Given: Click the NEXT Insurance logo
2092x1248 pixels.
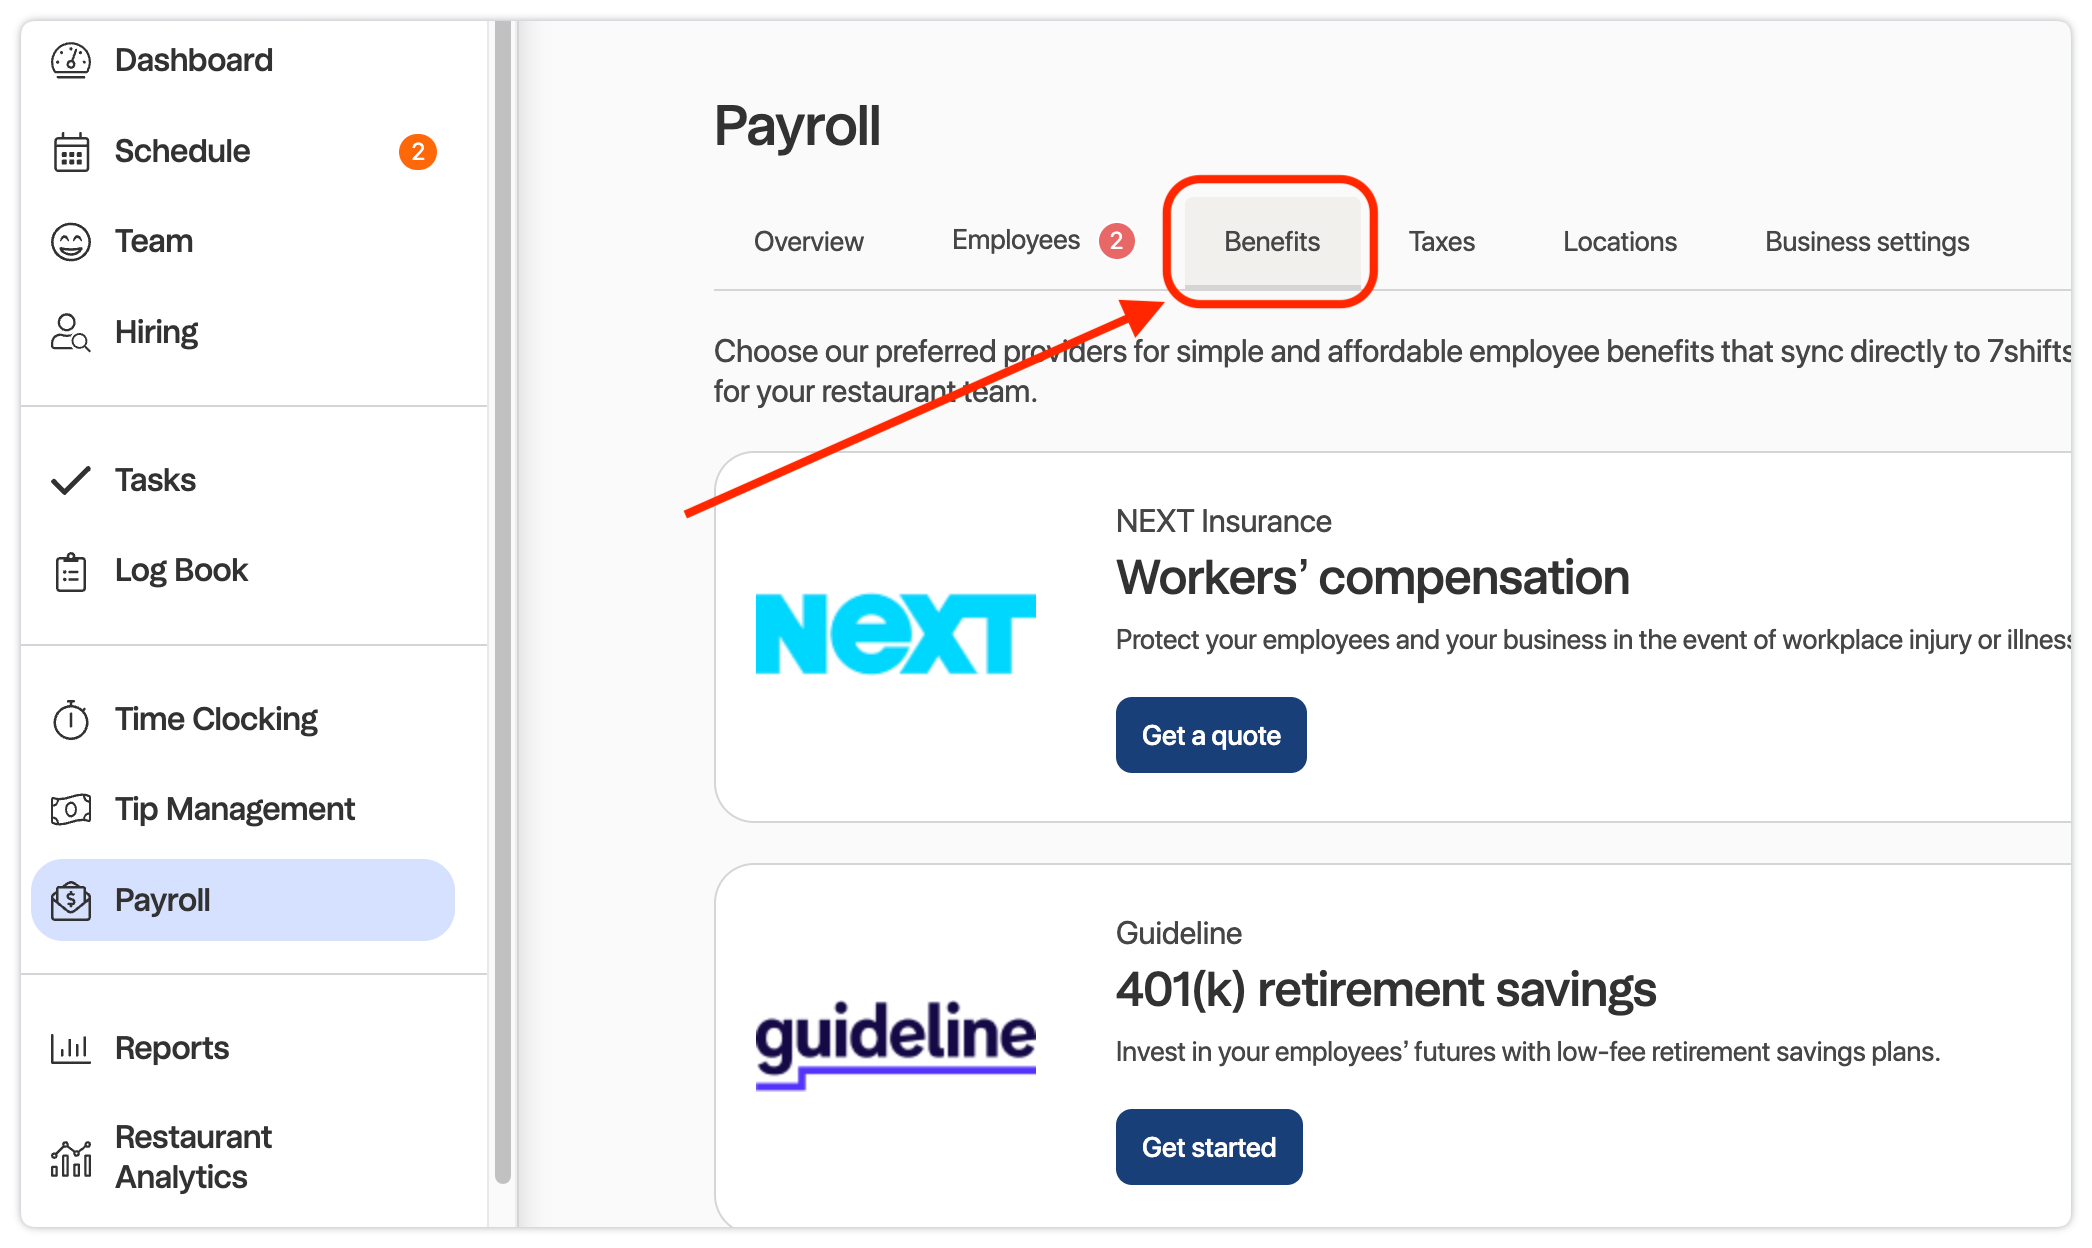Looking at the screenshot, I should (895, 634).
